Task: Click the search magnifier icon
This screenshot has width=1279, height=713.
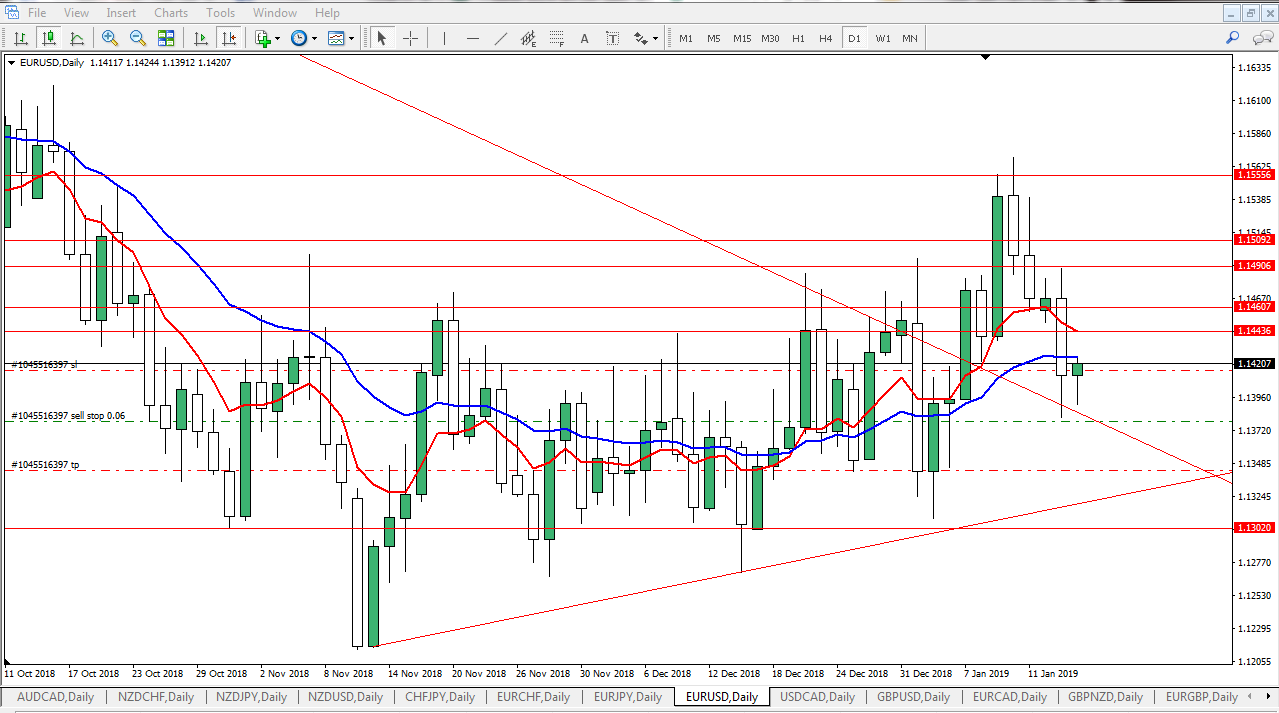Action: click(x=1232, y=38)
